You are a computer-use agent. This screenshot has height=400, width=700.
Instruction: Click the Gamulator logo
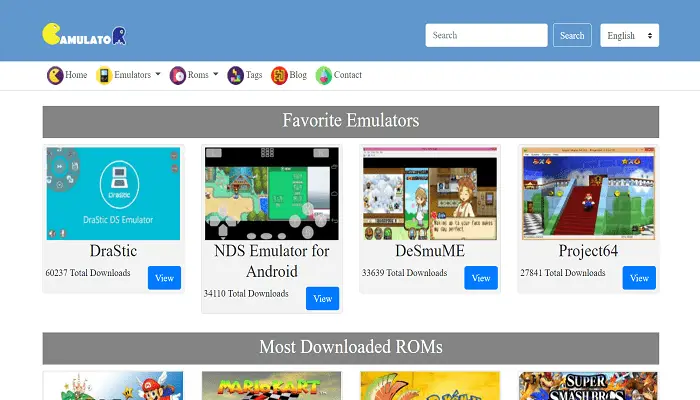tap(84, 34)
